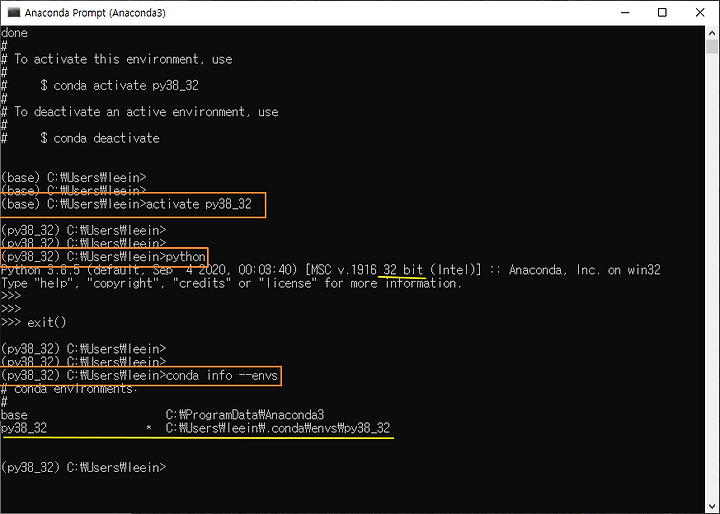Screen dimensions: 720x514
Task: Click the Anaconda Prompt title bar icon
Action: pyautogui.click(x=14, y=12)
